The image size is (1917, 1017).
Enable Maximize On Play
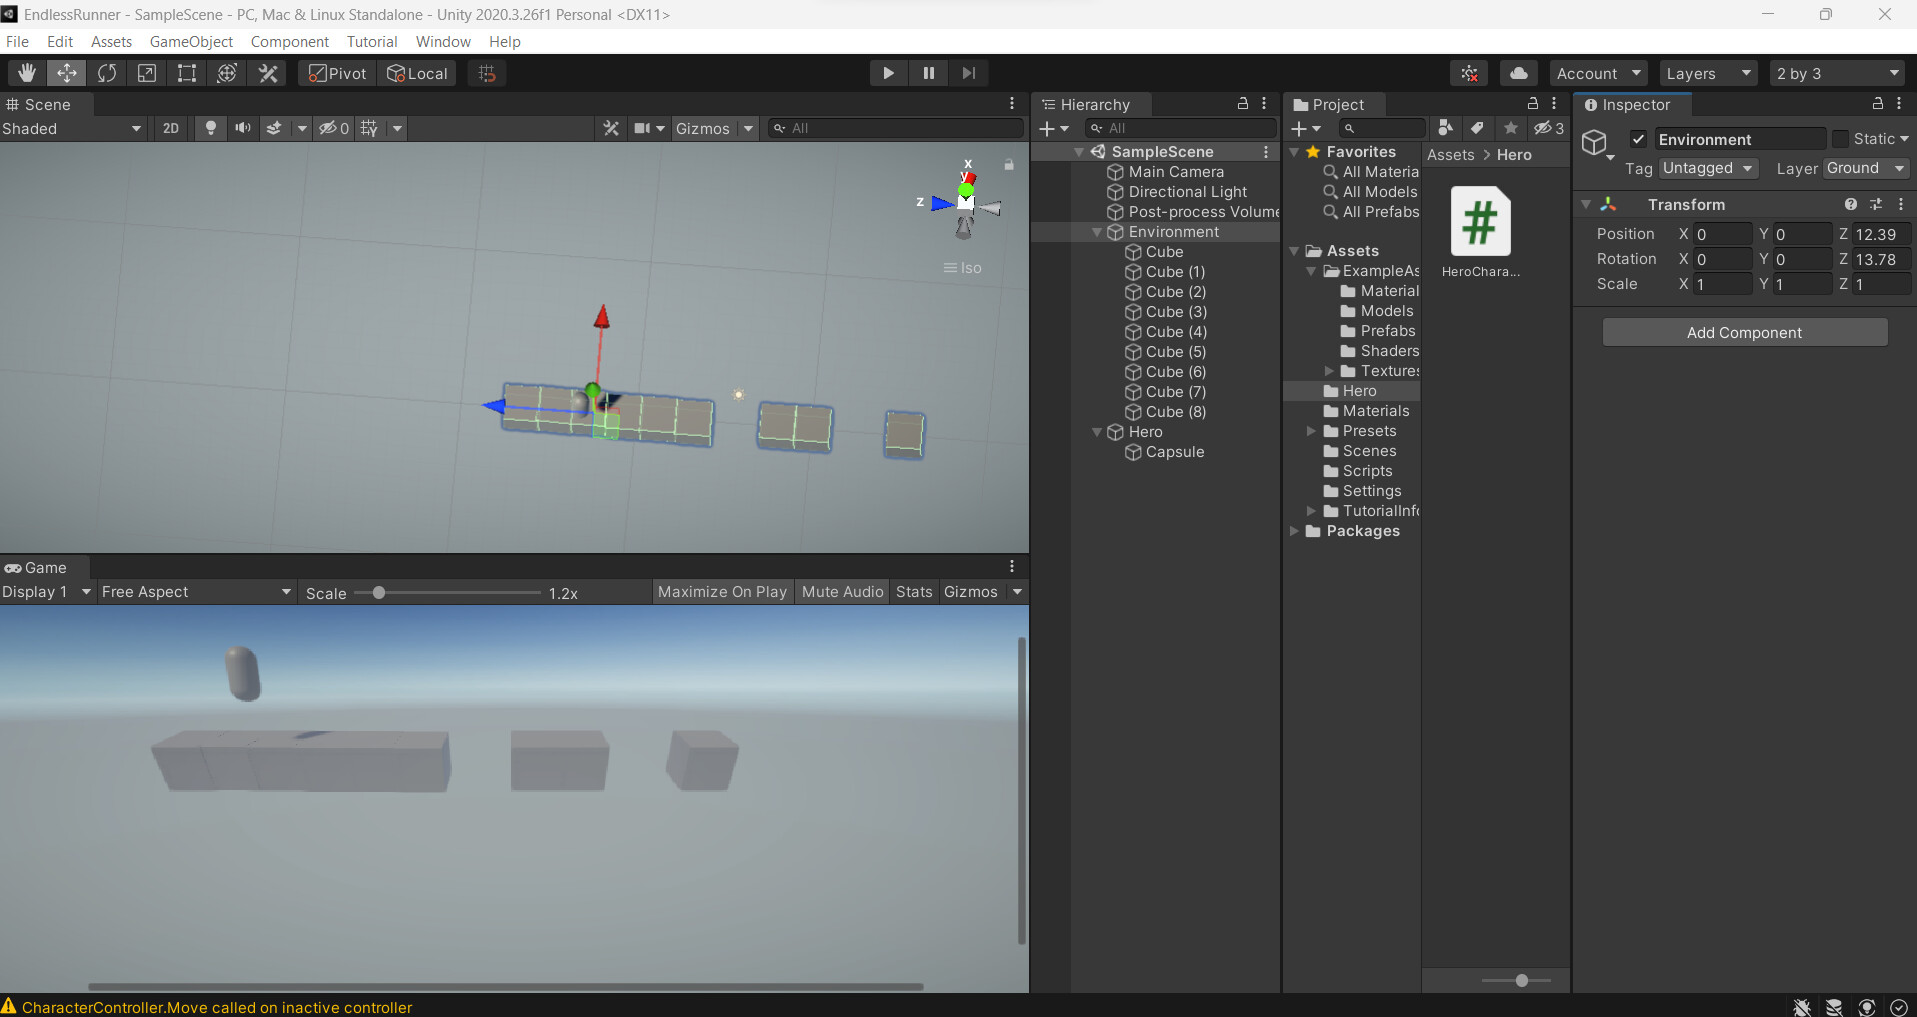(x=722, y=591)
